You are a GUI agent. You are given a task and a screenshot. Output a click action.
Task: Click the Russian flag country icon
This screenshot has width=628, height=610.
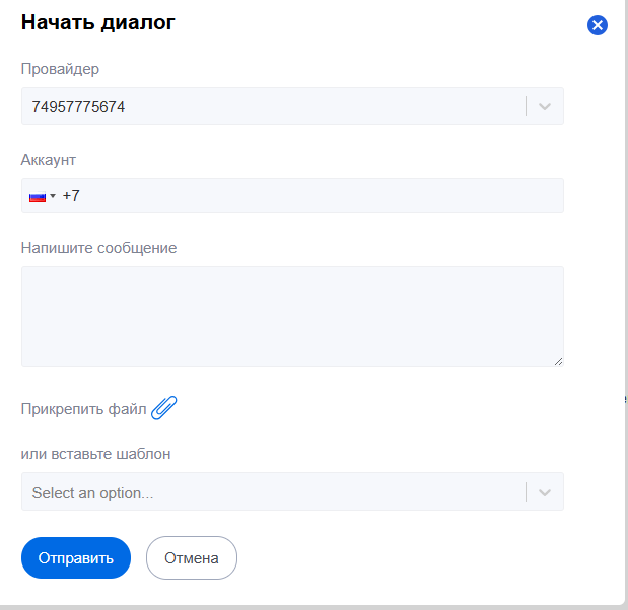click(x=37, y=196)
